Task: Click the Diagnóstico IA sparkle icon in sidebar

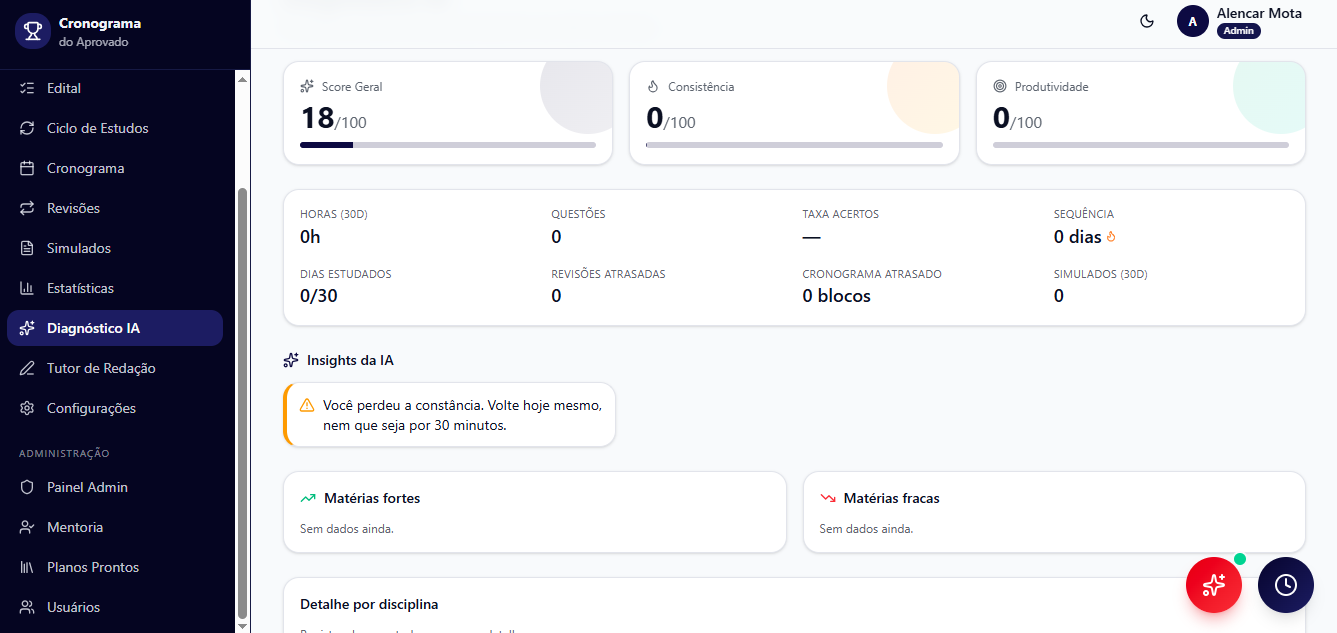Action: click(27, 328)
